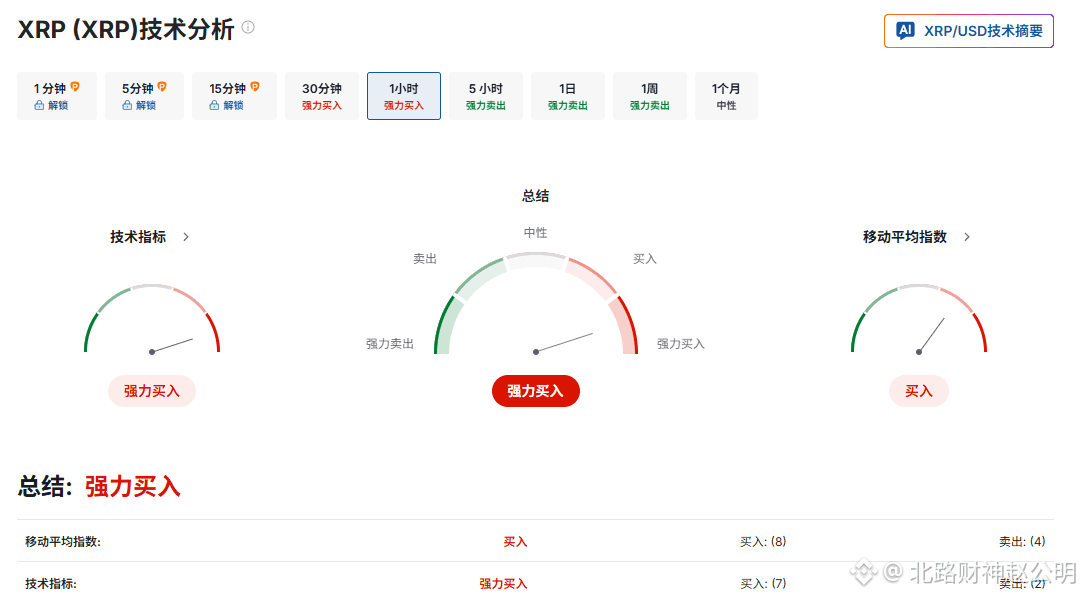Click the central 总结 gauge dial
1084x598 pixels.
[x=536, y=304]
